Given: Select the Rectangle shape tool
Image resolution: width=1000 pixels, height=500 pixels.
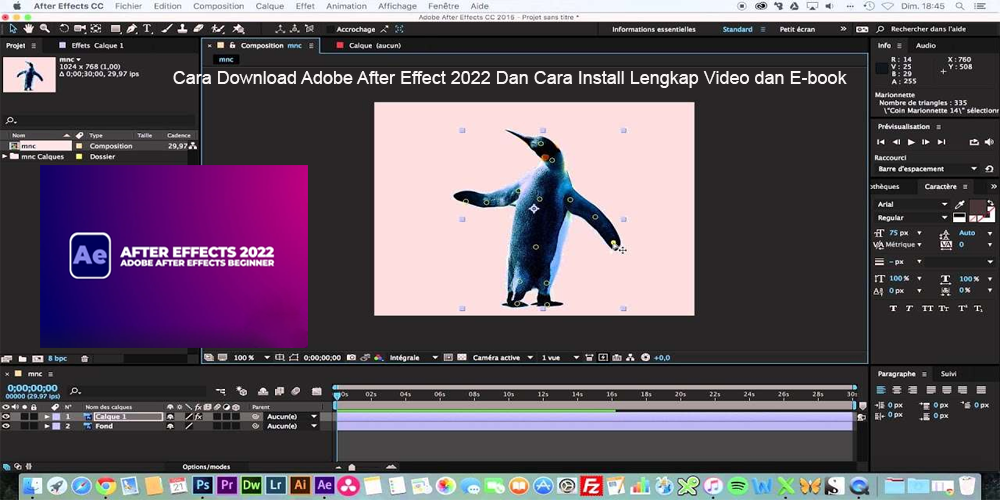Looking at the screenshot, I should coord(115,29).
